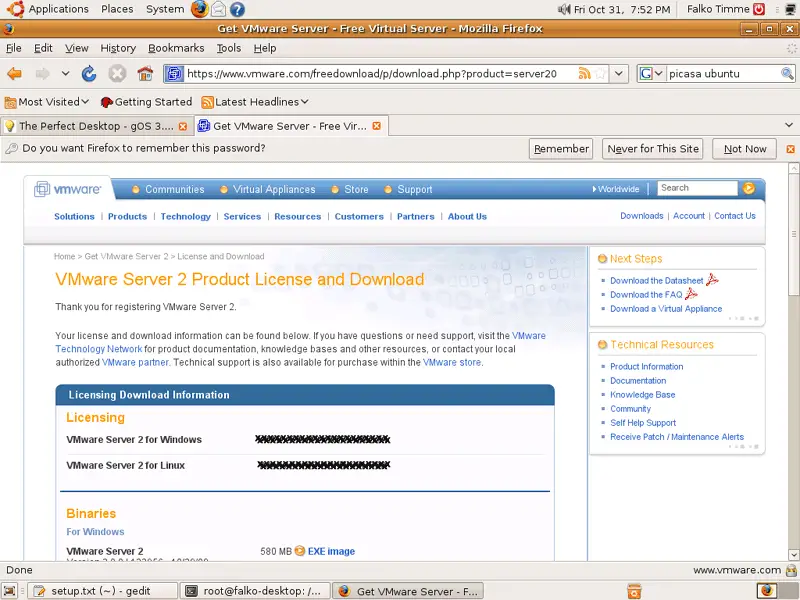Go to the Home page icon
The width and height of the screenshot is (800, 600).
145,74
